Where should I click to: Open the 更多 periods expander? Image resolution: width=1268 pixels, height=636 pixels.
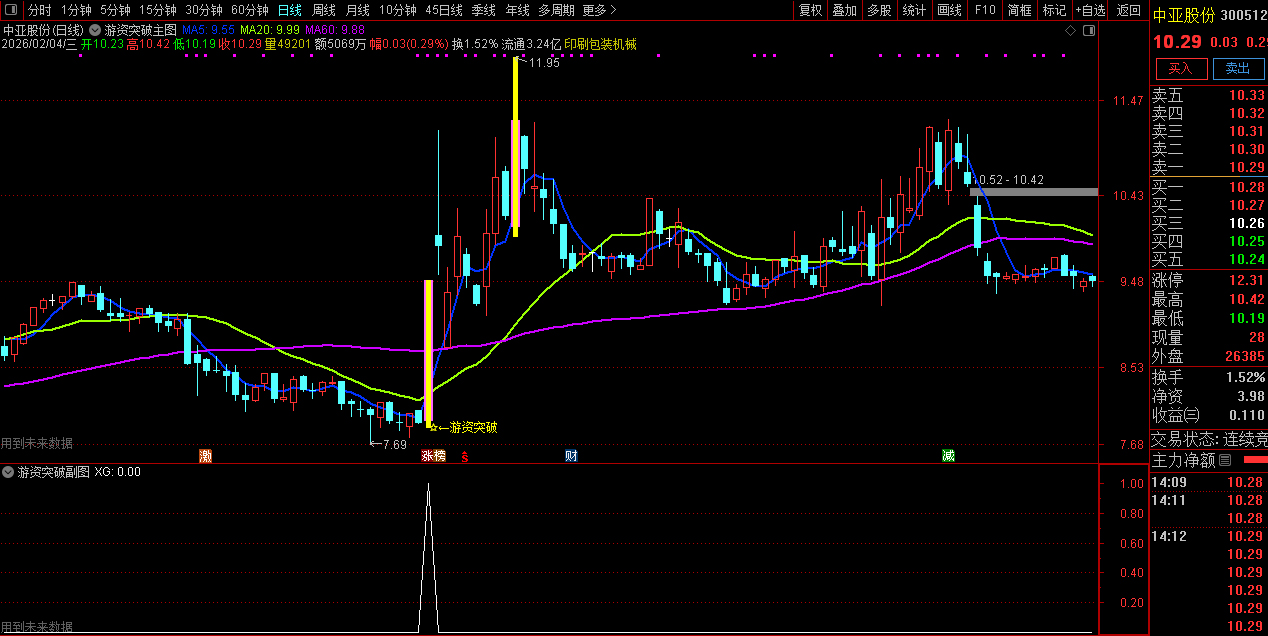[598, 10]
